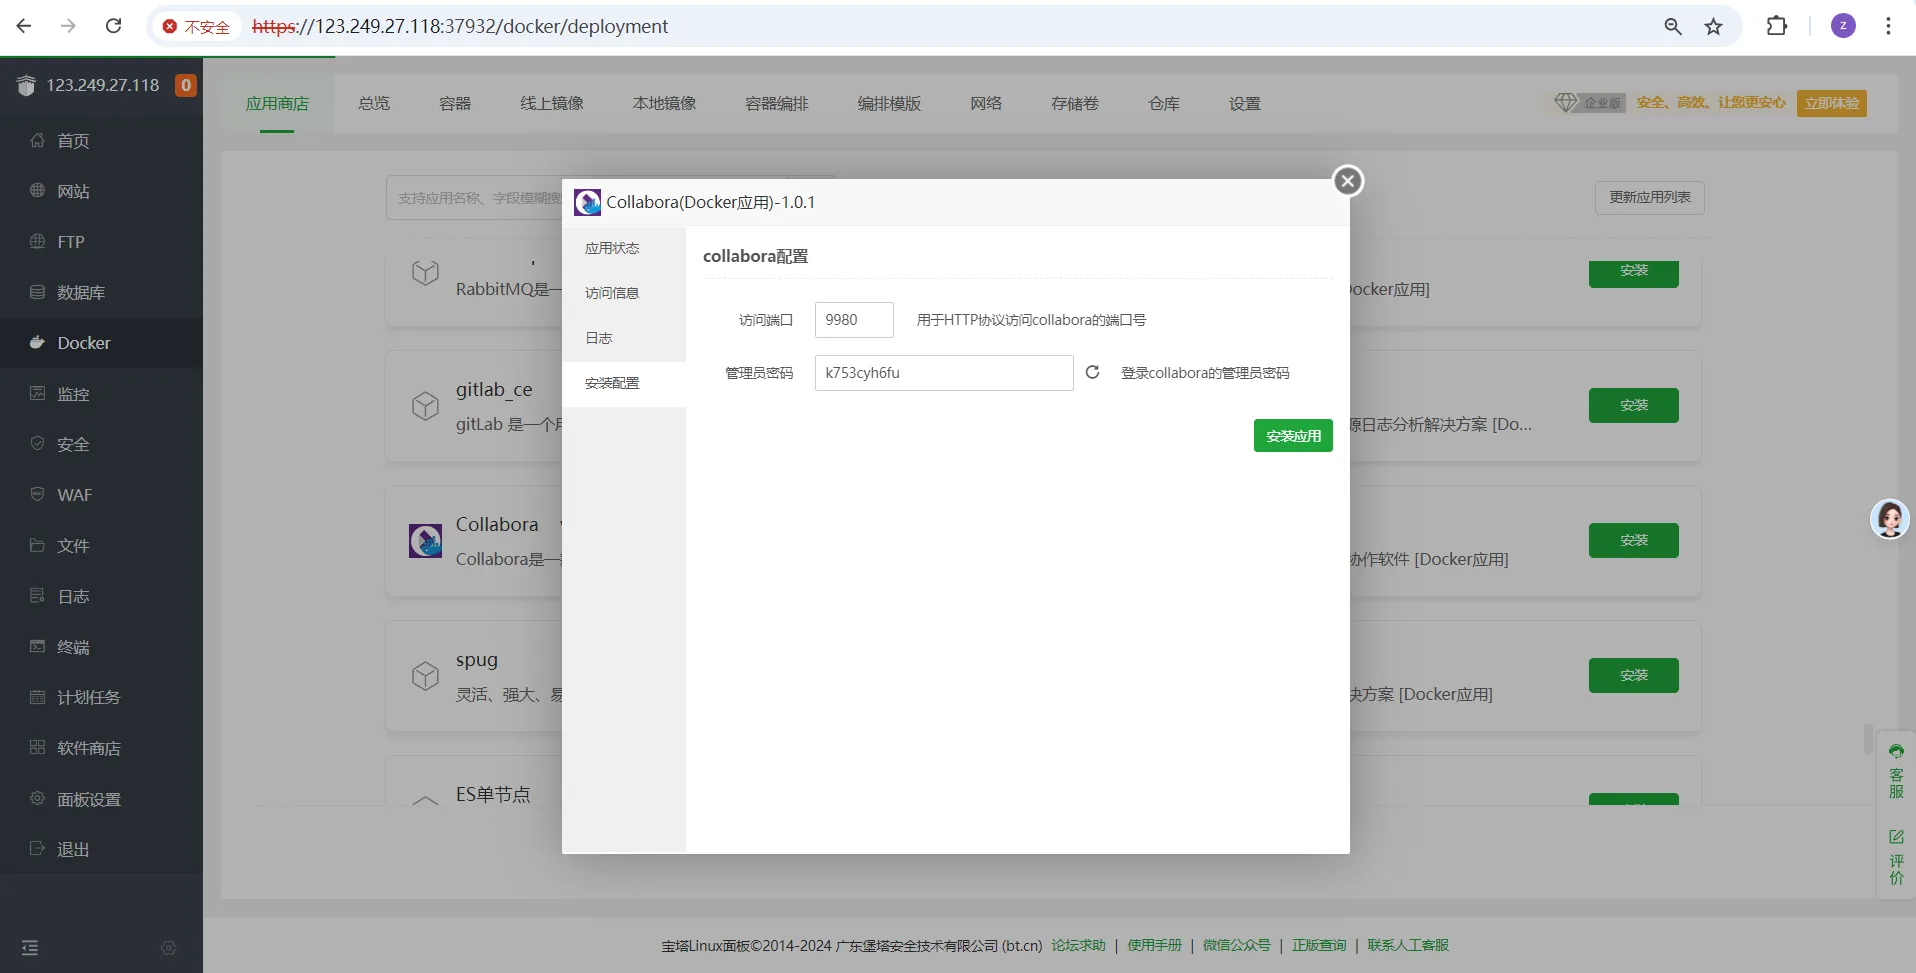1916x973 pixels.
Task: Open the browser extensions puzzle icon
Action: pyautogui.click(x=1777, y=26)
